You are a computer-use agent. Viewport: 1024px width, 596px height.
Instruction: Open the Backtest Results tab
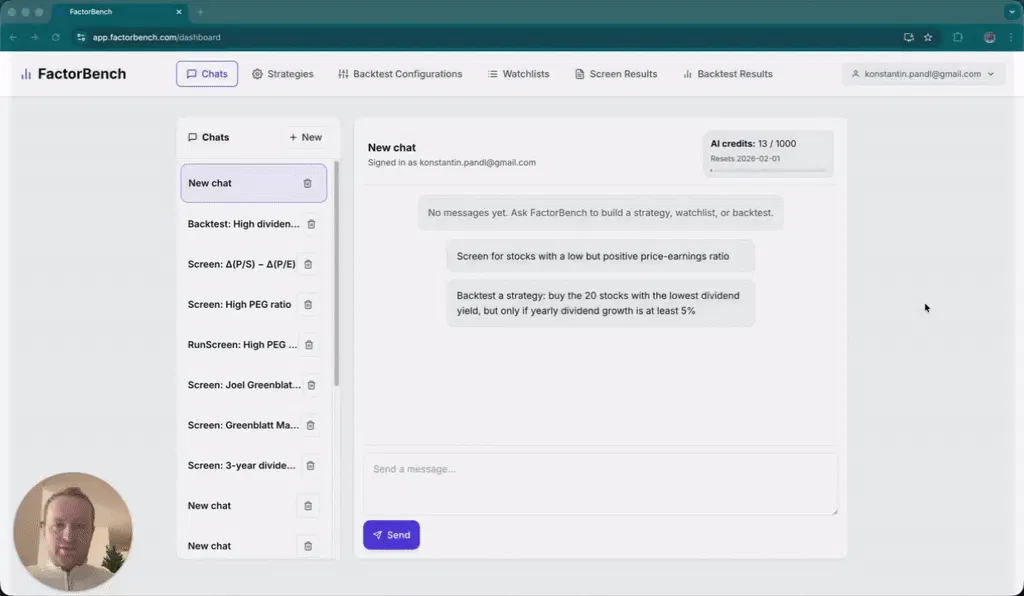click(x=728, y=74)
